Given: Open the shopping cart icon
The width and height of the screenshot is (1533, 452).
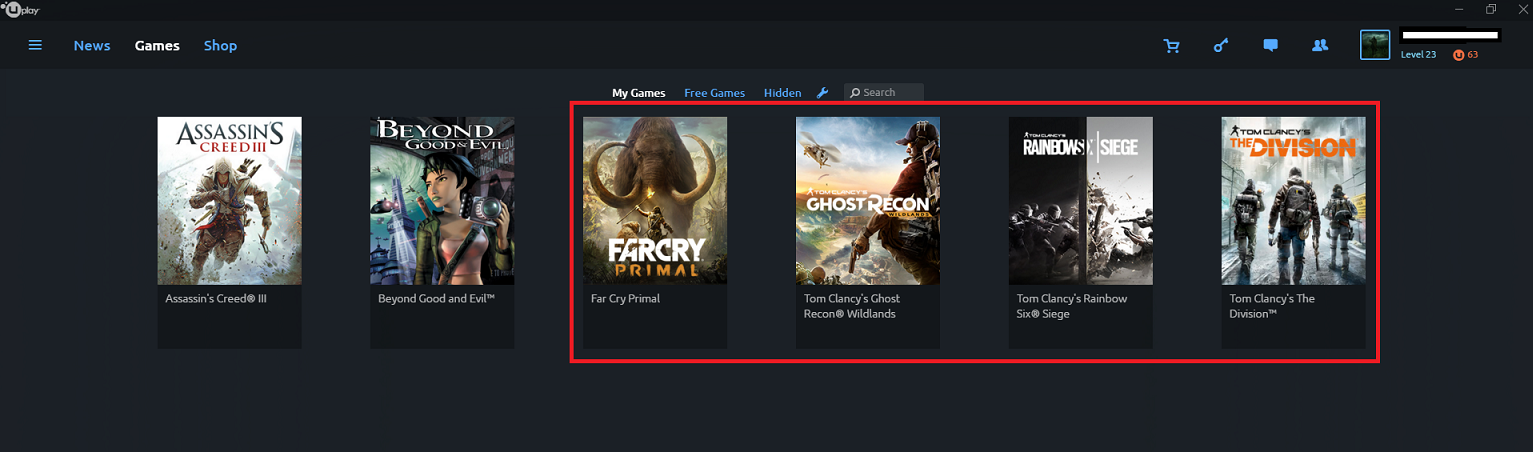Looking at the screenshot, I should (x=1171, y=45).
